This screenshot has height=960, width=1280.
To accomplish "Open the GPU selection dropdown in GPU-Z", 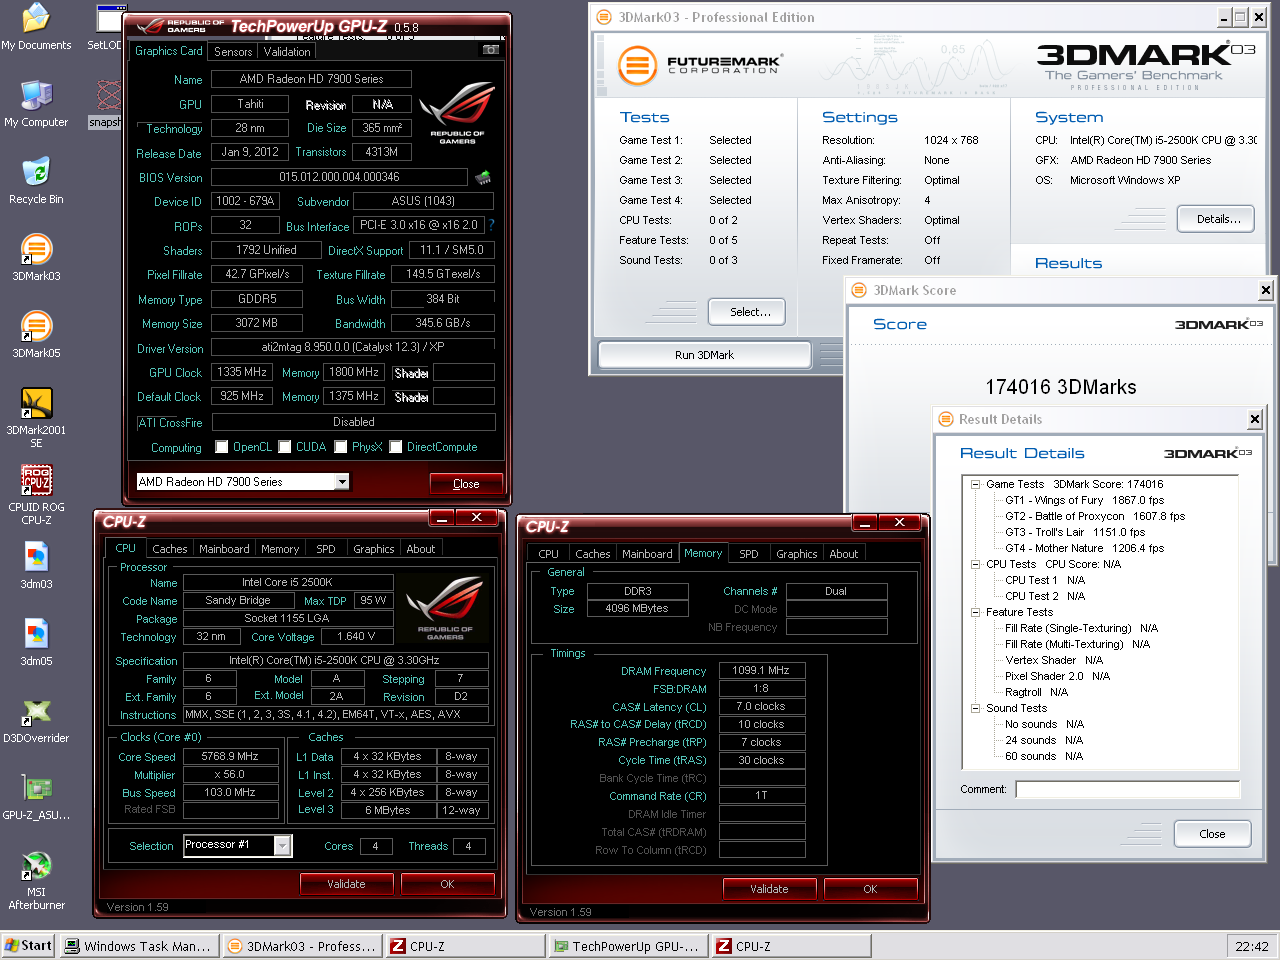I will click(x=342, y=482).
